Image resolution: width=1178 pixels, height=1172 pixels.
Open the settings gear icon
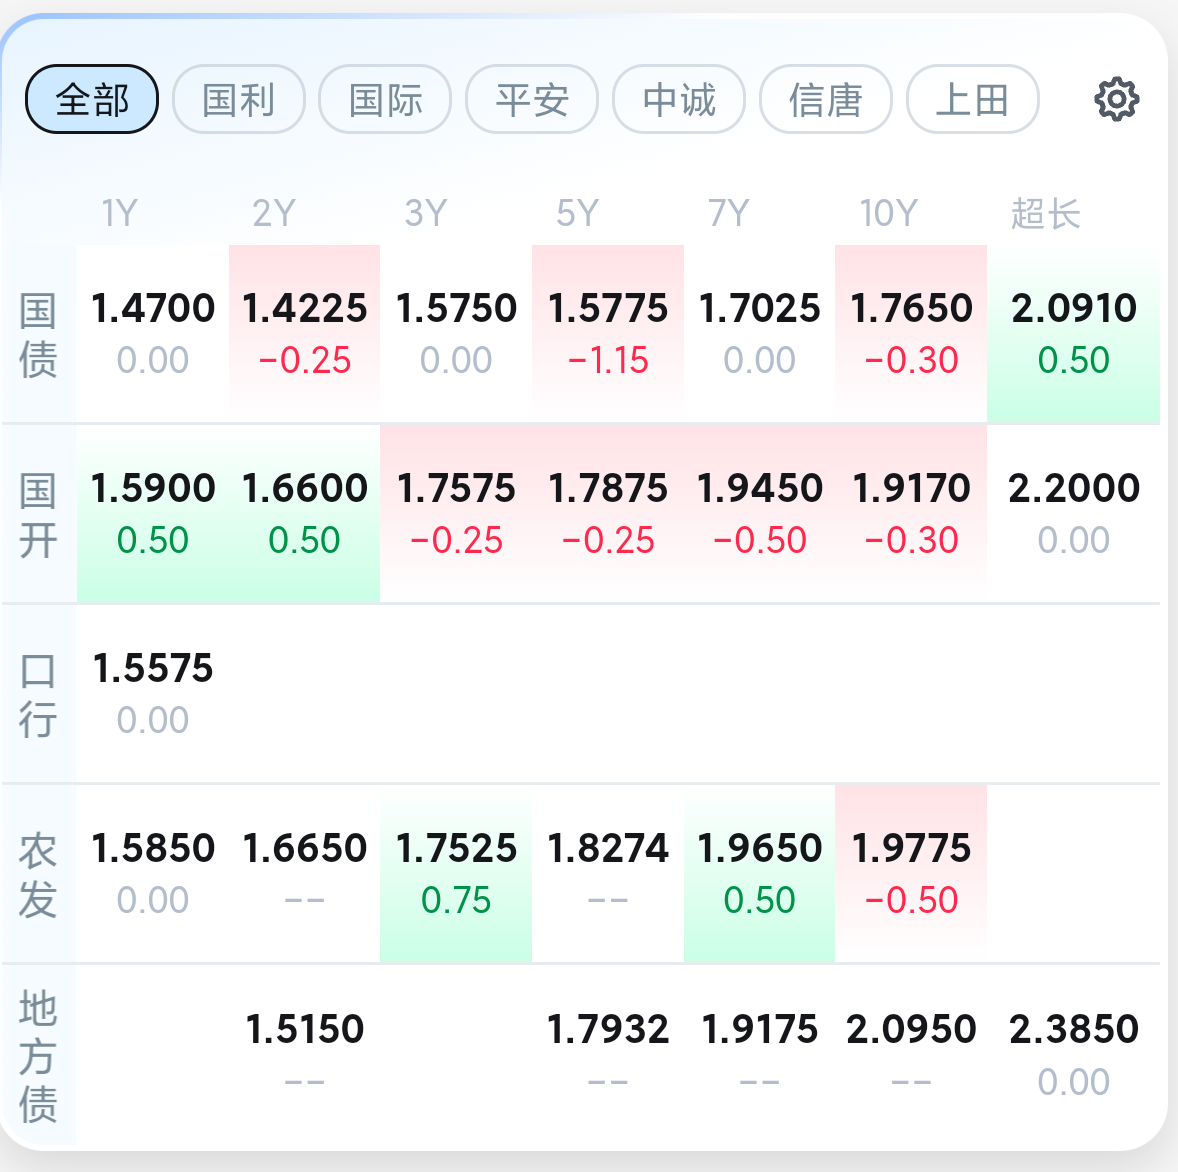(1116, 100)
